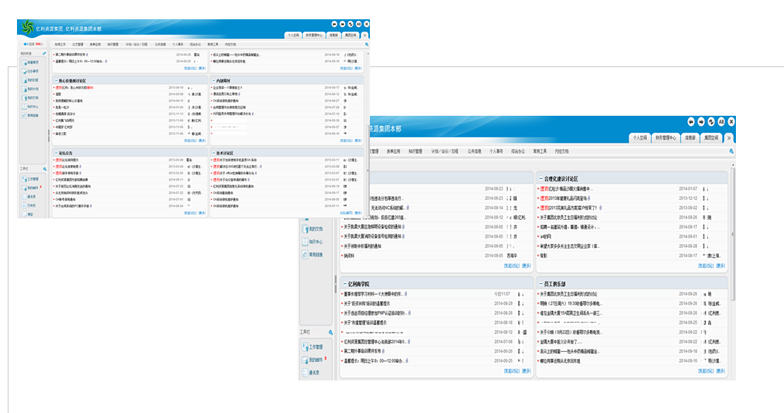Image resolution: width=784 pixels, height=413 pixels.
Task: Click search magnifier in small window menu bar
Action: (366, 44)
